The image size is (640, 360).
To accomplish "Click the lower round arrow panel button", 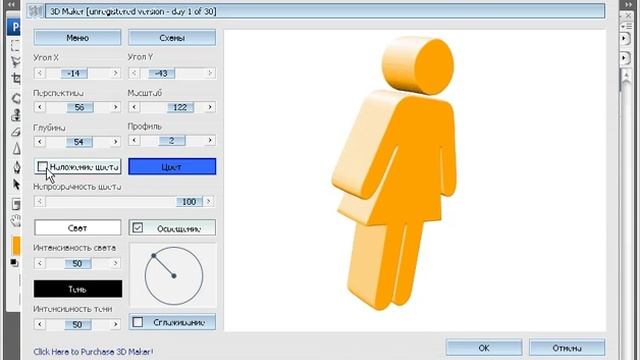I will click(x=624, y=58).
